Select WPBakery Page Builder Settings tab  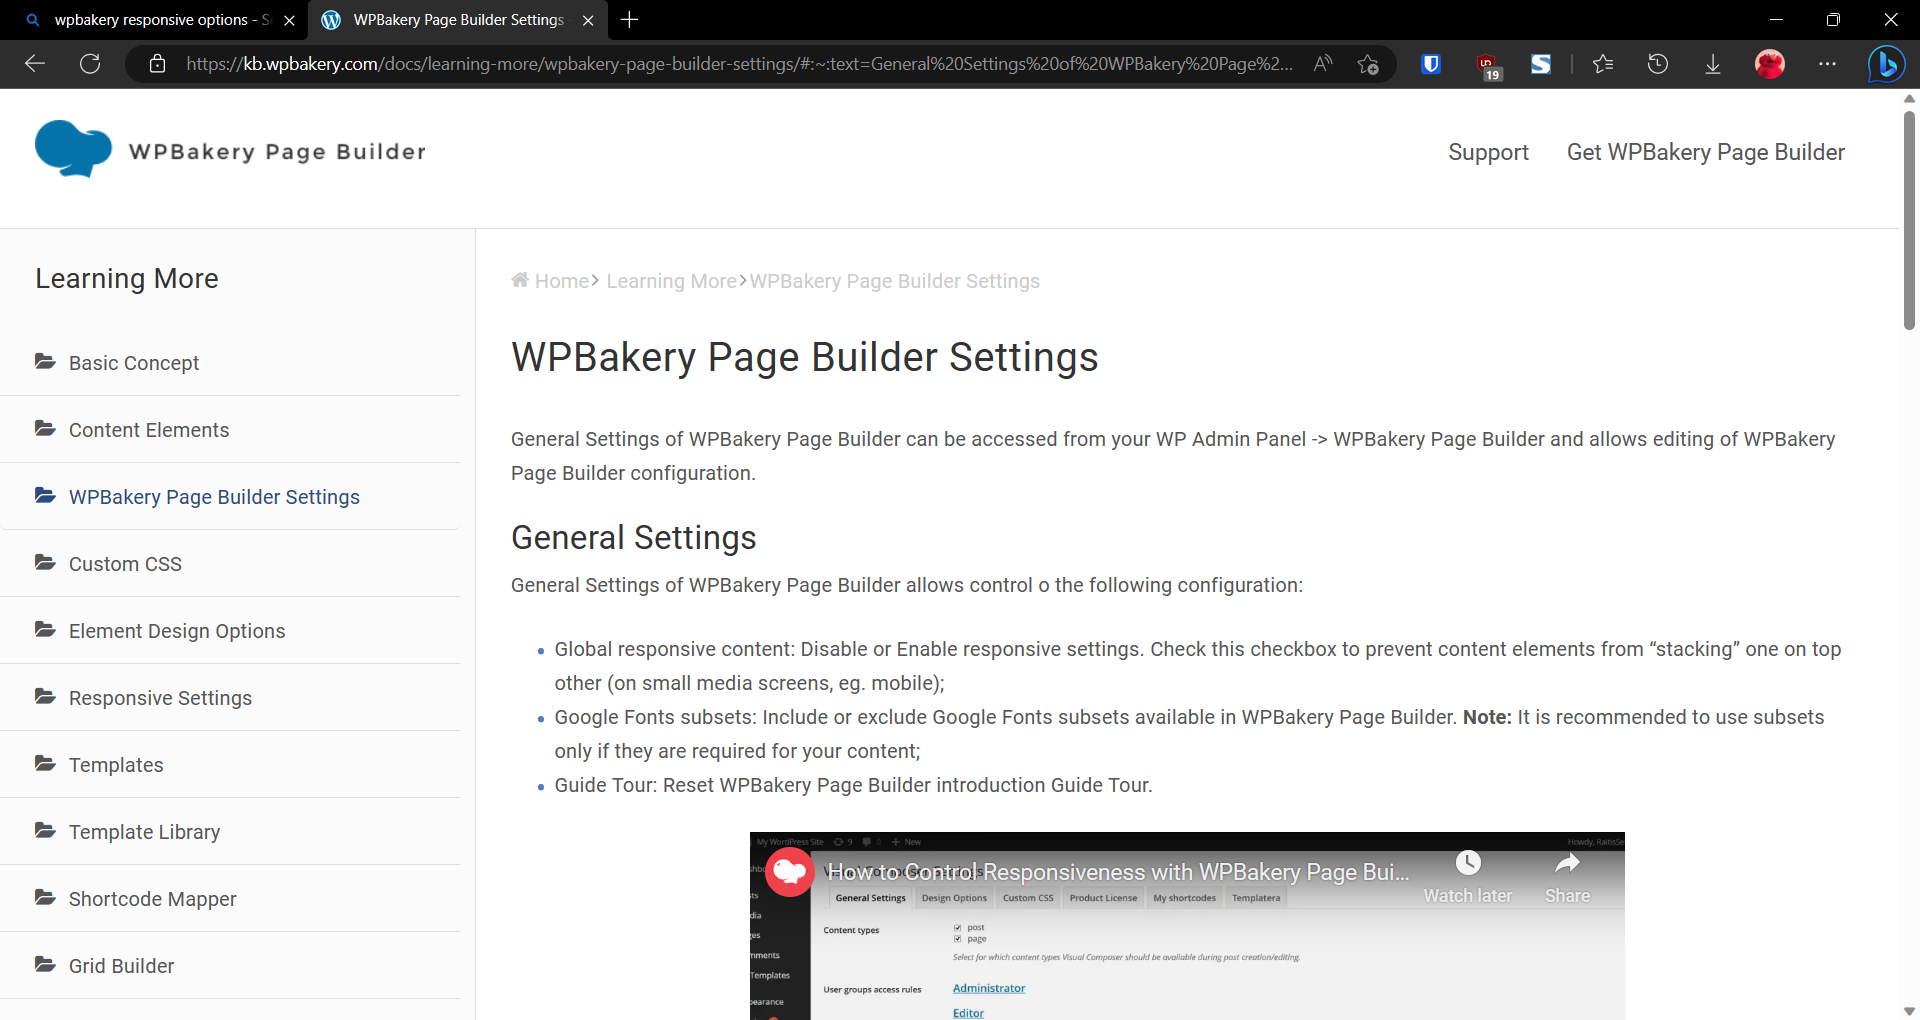point(458,20)
